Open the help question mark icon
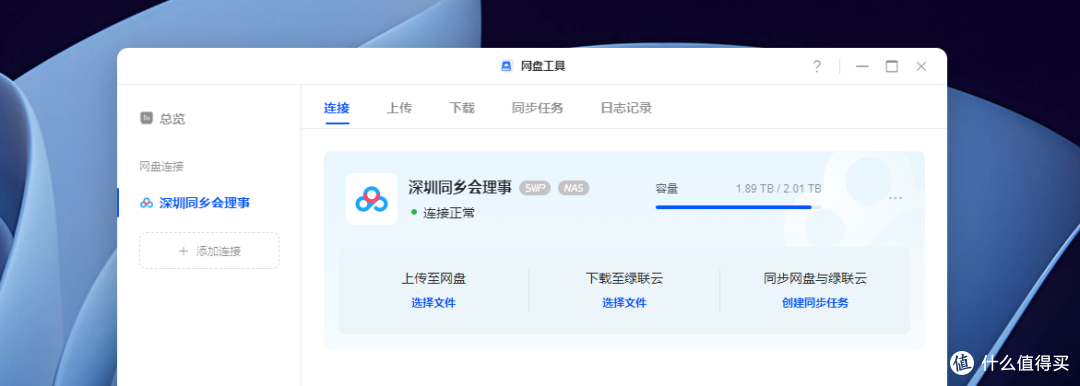The image size is (1080, 386). pos(817,66)
